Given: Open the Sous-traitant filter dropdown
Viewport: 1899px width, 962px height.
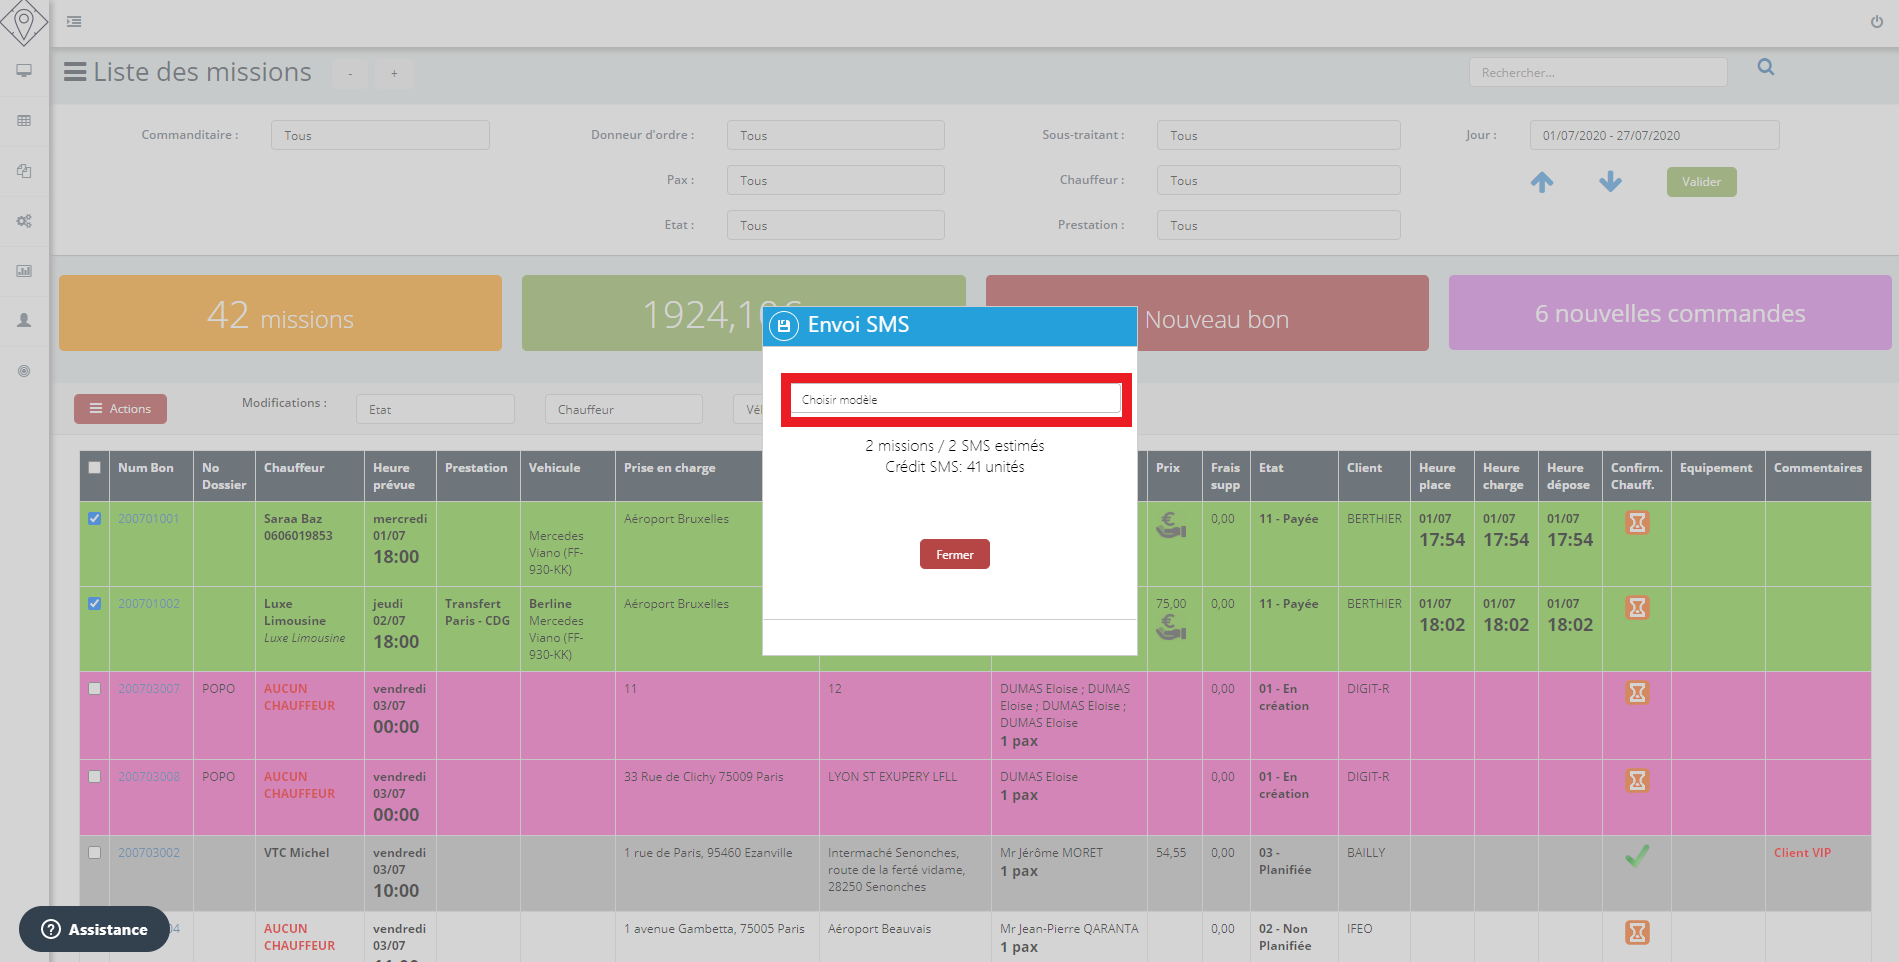Looking at the screenshot, I should pos(1277,136).
